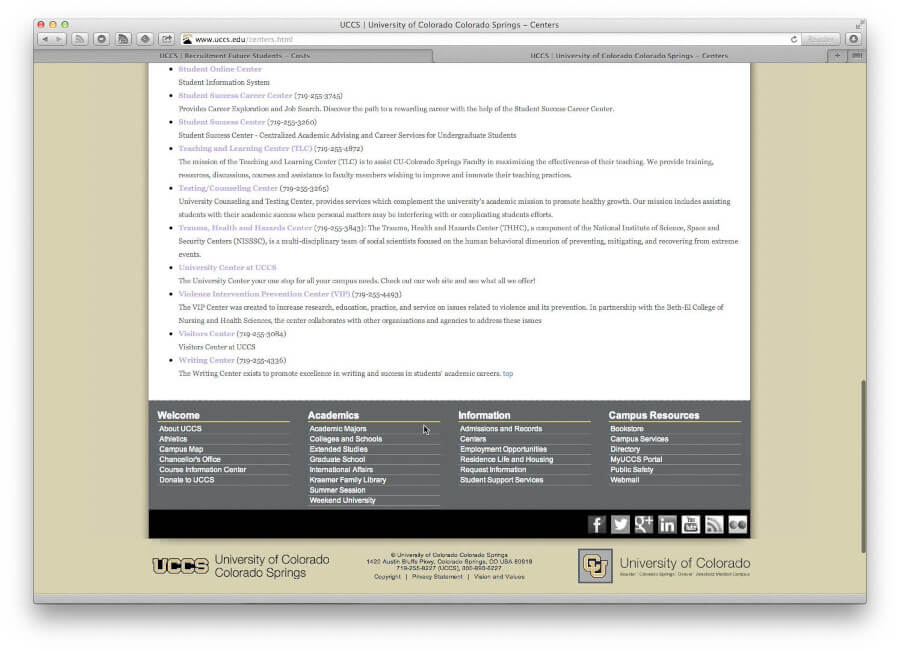
Task: Open the Twitter icon in the footer
Action: [x=620, y=524]
